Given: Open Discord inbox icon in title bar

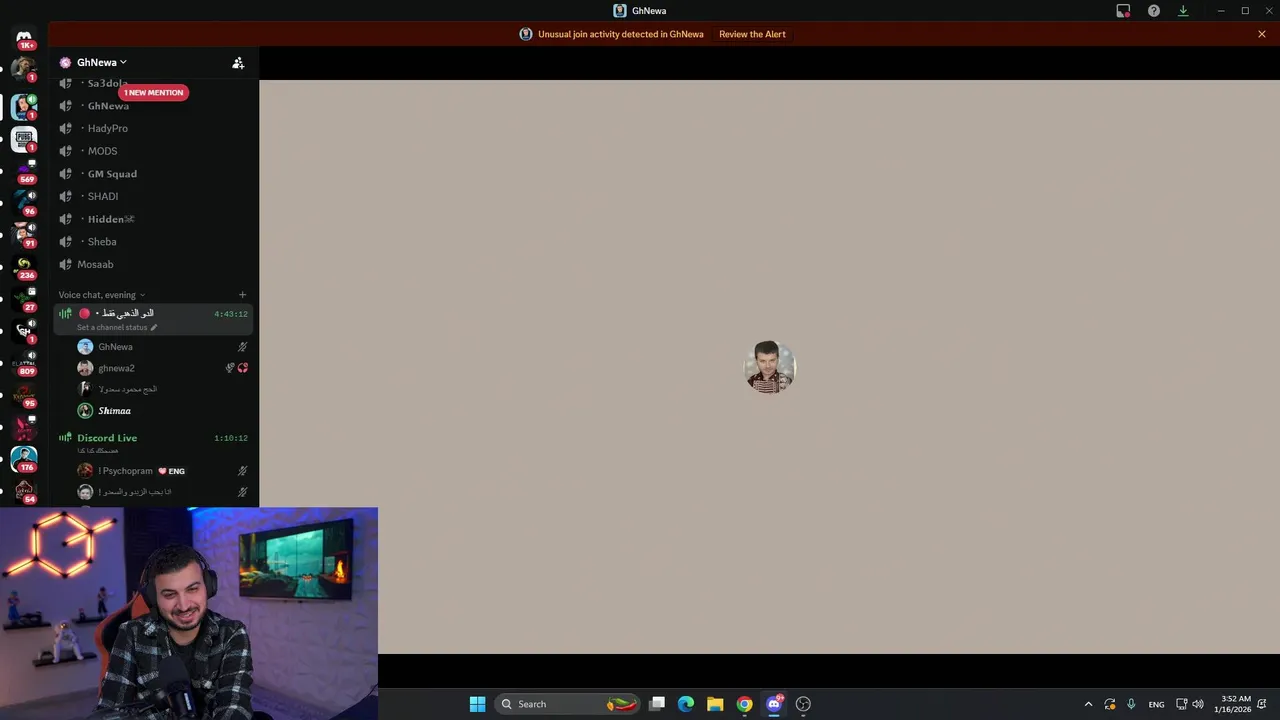Looking at the screenshot, I should pyautogui.click(x=1123, y=11).
